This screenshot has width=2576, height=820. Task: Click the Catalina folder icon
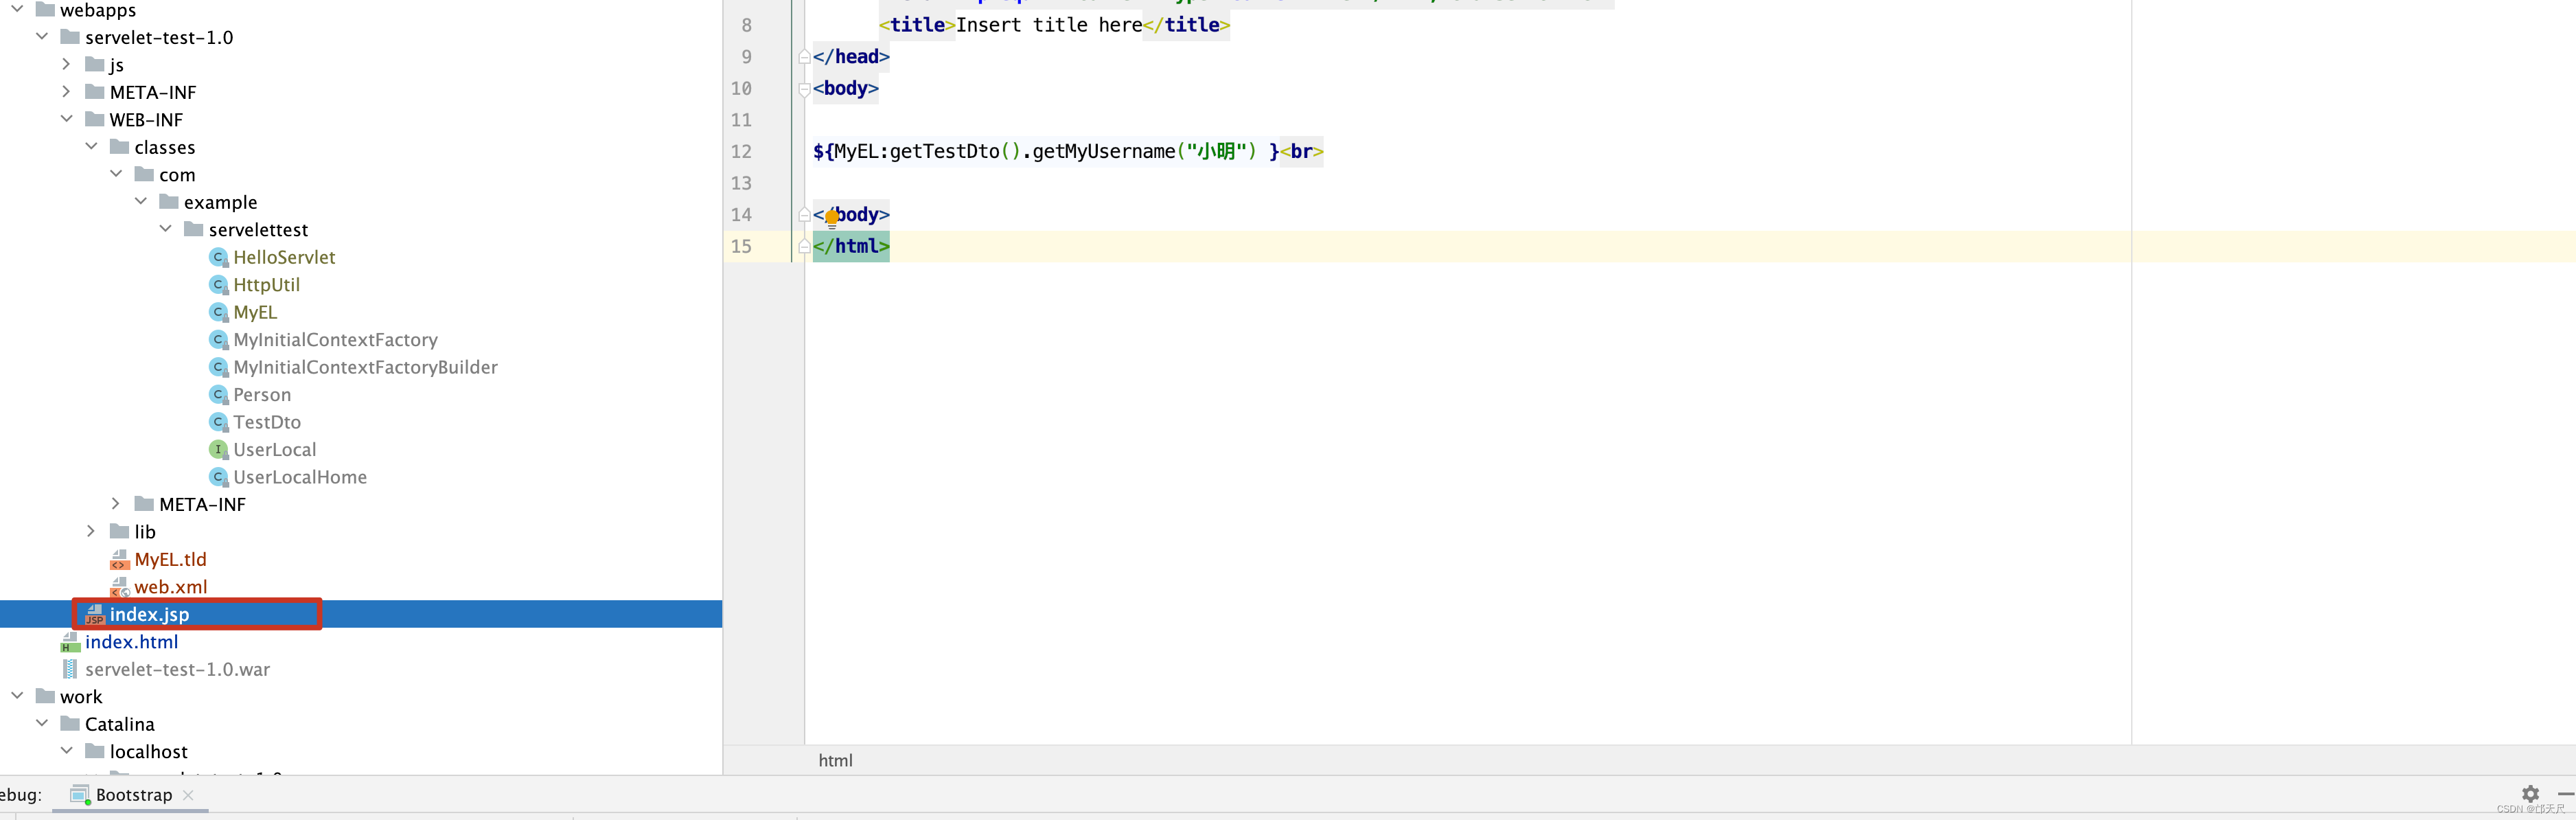[70, 724]
